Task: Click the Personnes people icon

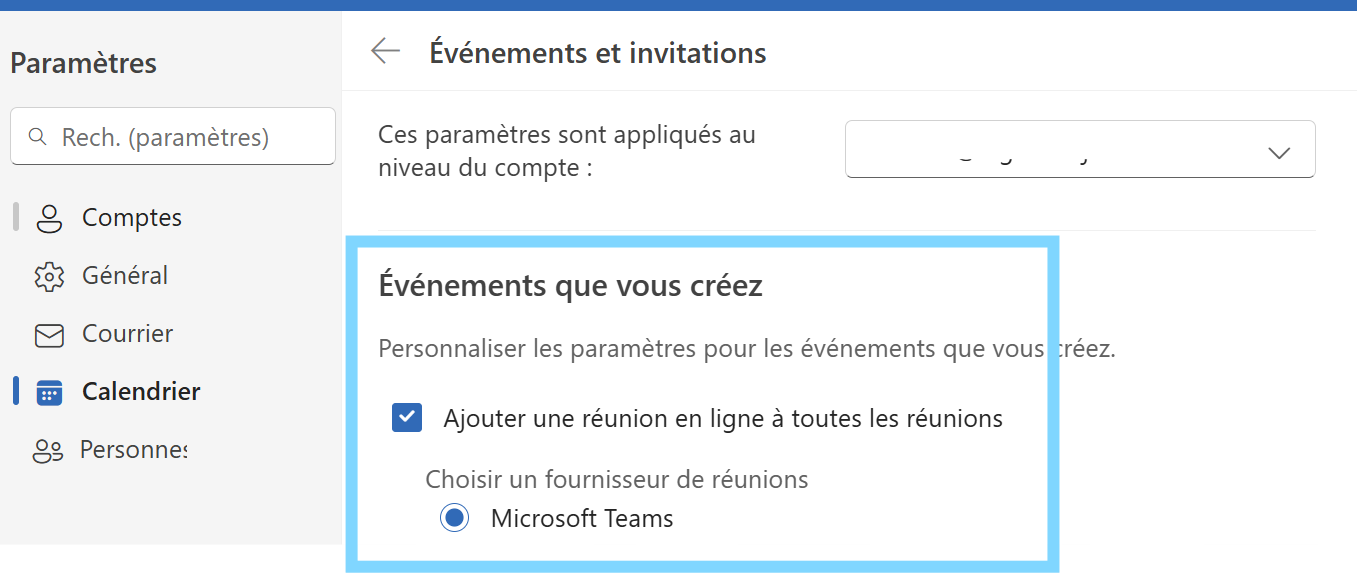Action: pos(48,451)
